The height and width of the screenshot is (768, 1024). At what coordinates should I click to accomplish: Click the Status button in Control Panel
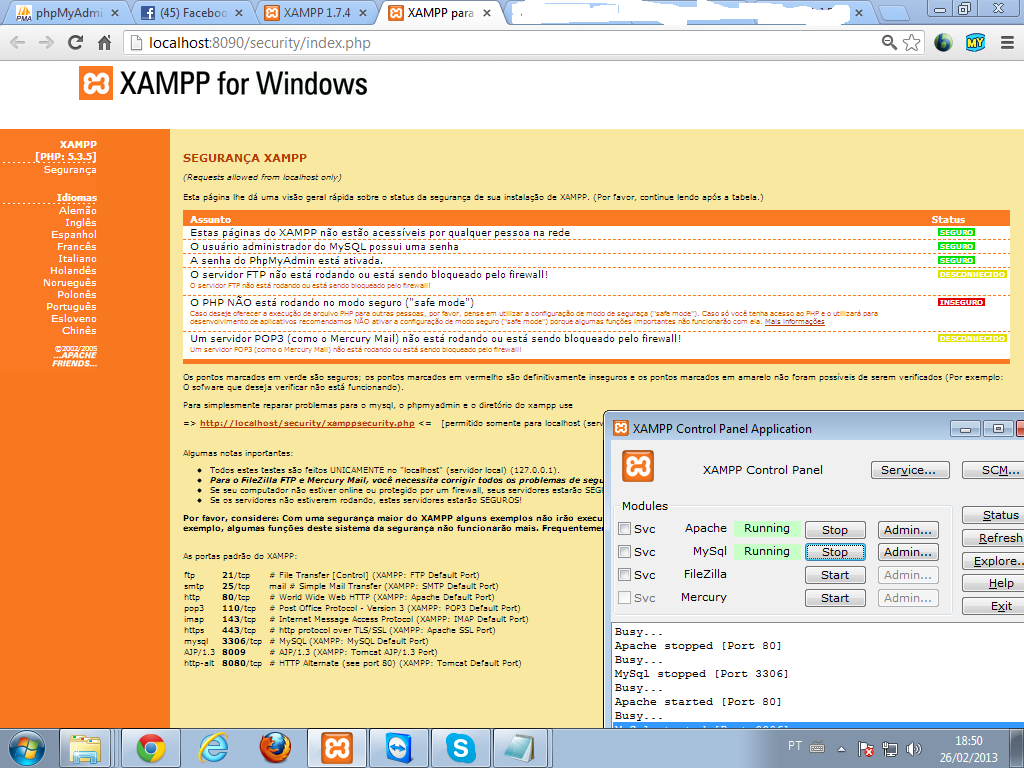tap(994, 515)
